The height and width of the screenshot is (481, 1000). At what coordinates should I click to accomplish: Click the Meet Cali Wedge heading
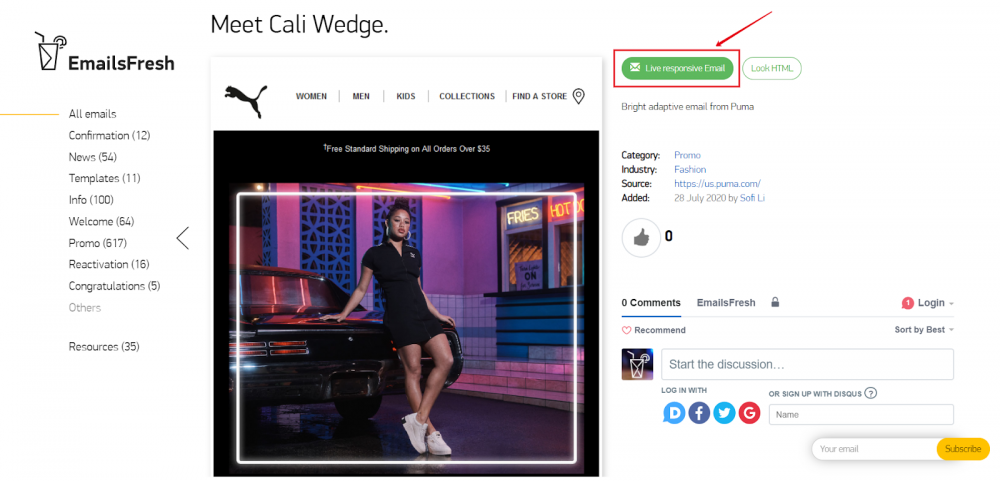point(299,25)
